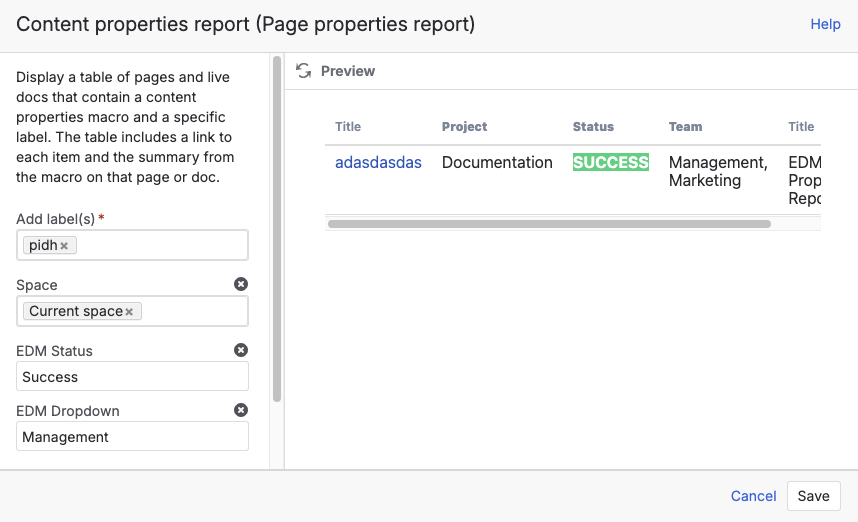Sort by the Status column header
The height and width of the screenshot is (522, 858).
pos(593,126)
